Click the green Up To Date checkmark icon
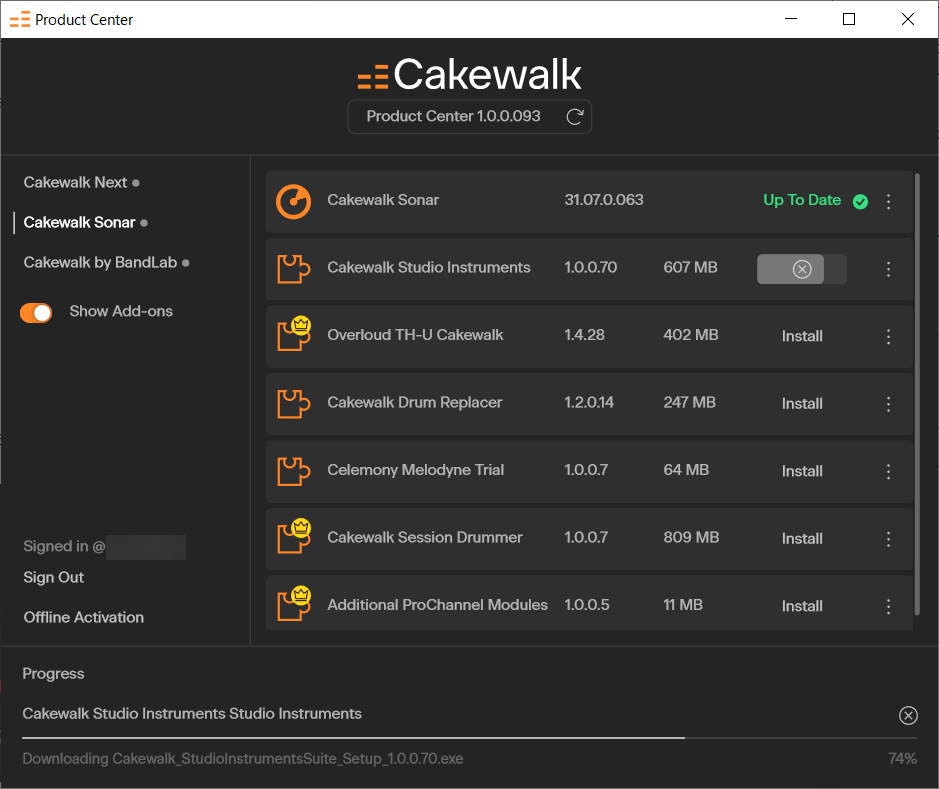939x789 pixels. (861, 202)
